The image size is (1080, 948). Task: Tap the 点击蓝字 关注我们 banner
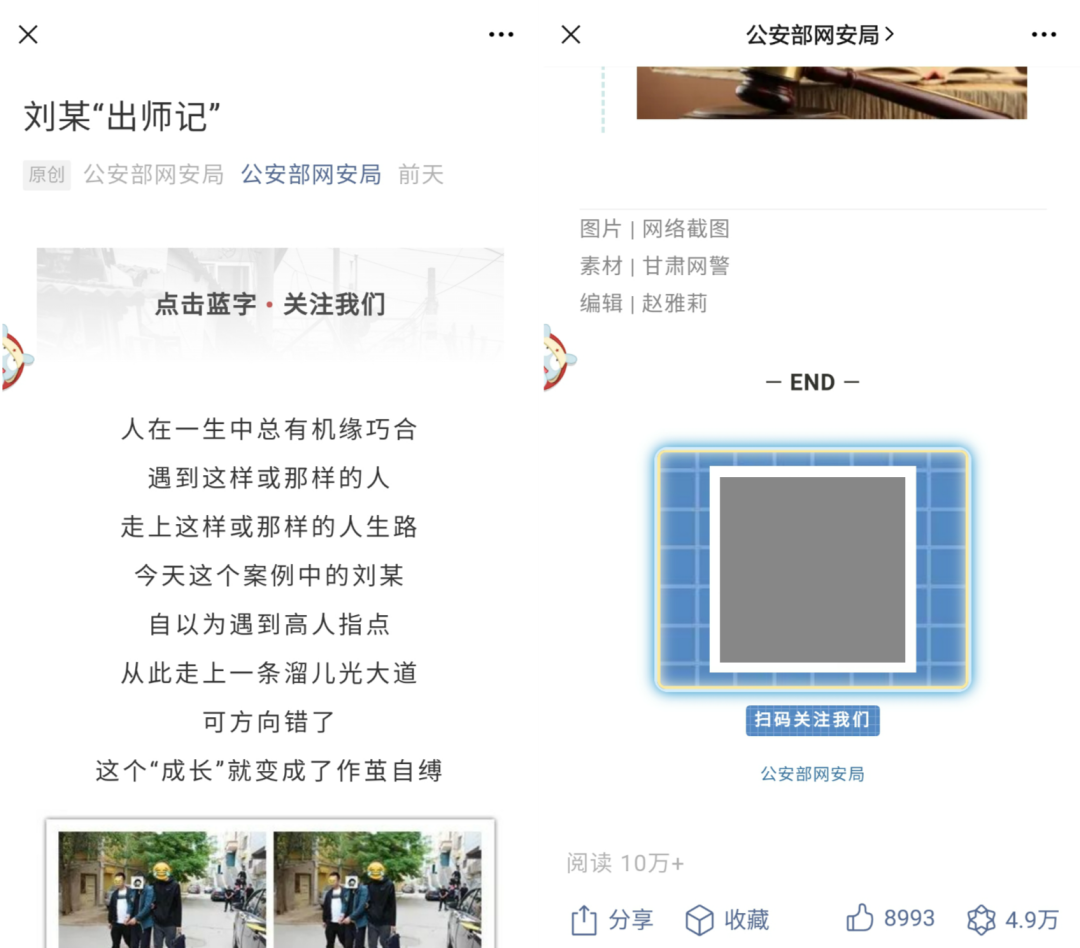270,304
